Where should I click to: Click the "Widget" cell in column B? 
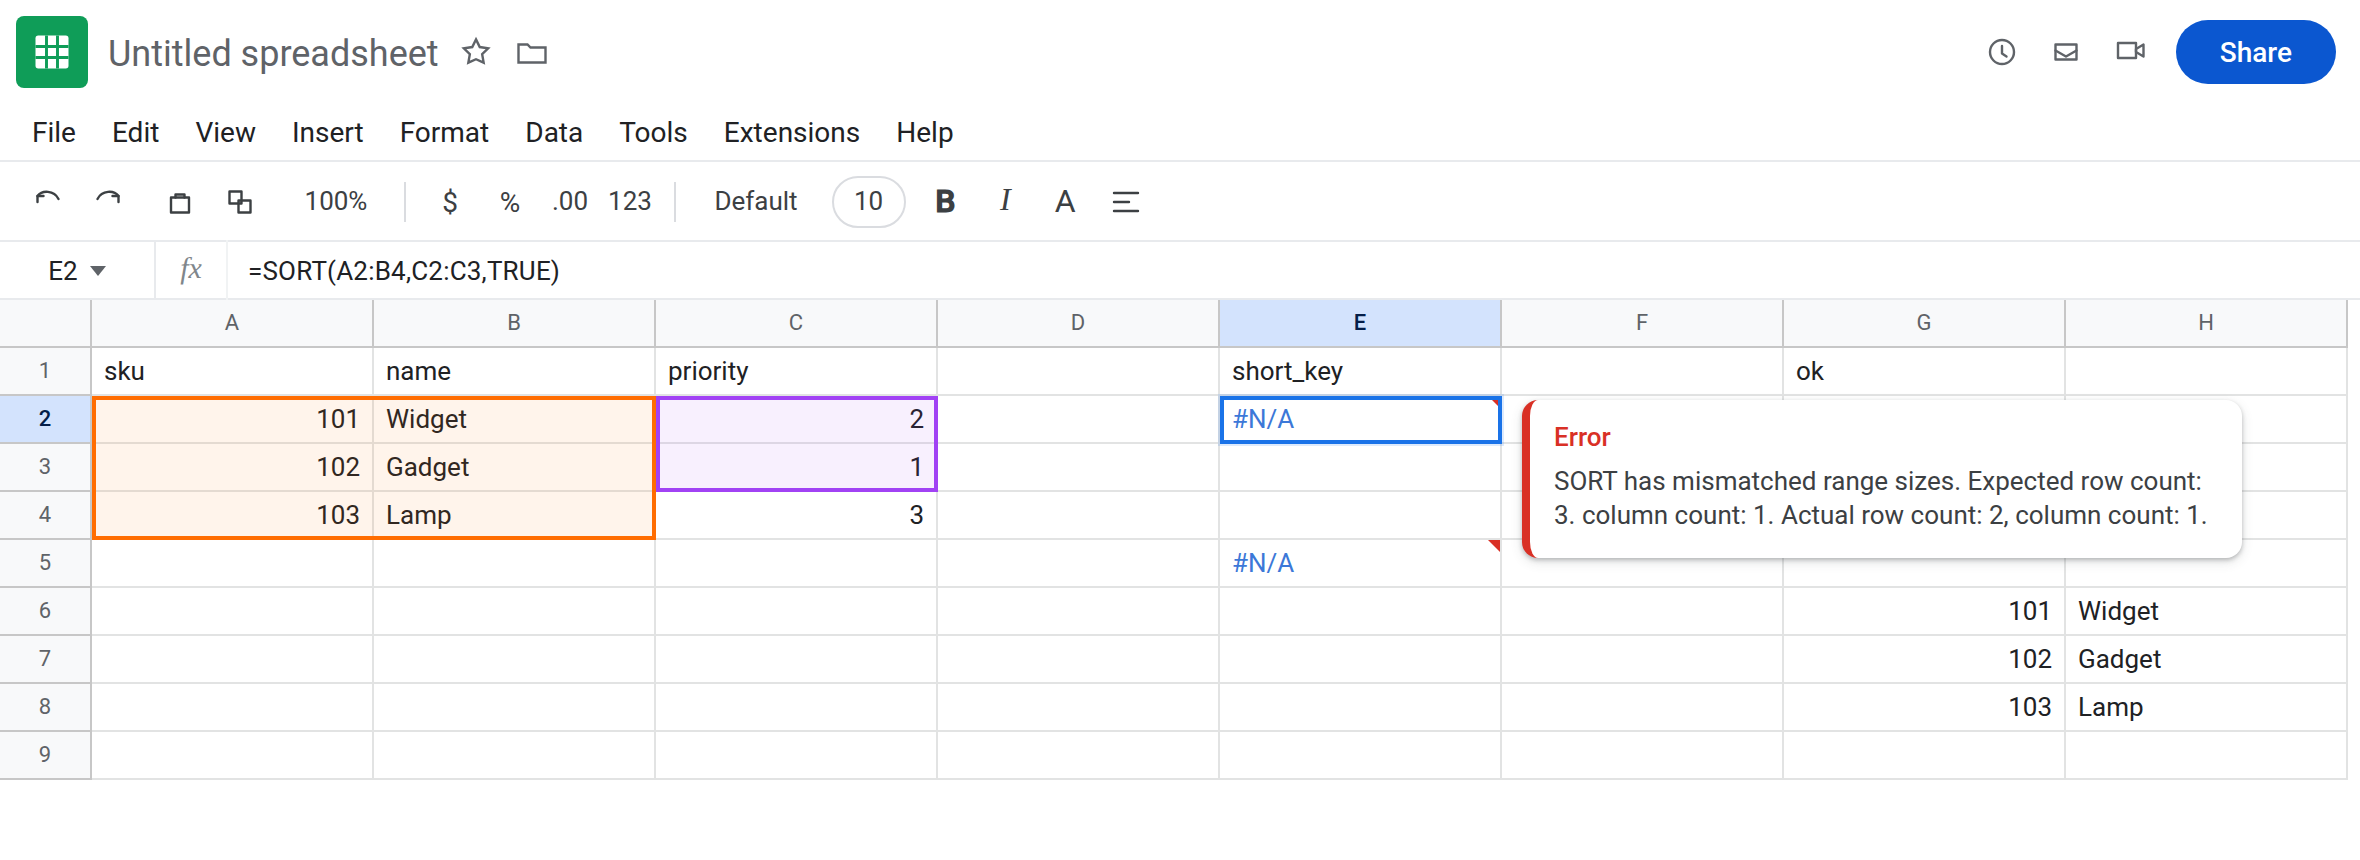click(x=514, y=419)
